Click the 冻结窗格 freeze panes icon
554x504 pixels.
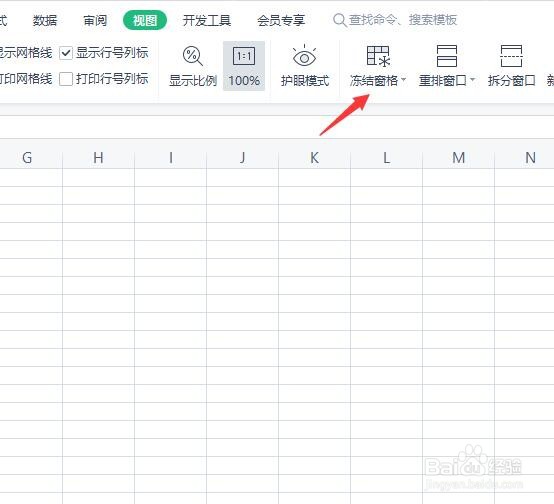[x=378, y=56]
